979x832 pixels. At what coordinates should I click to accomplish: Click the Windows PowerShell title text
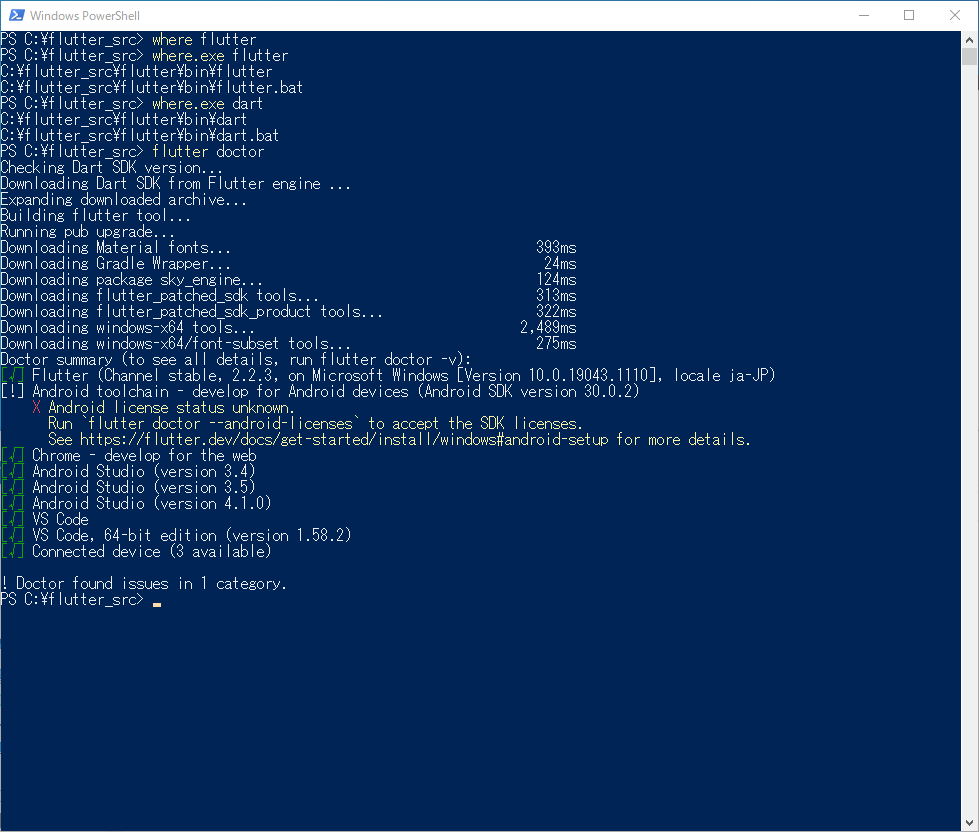click(85, 16)
